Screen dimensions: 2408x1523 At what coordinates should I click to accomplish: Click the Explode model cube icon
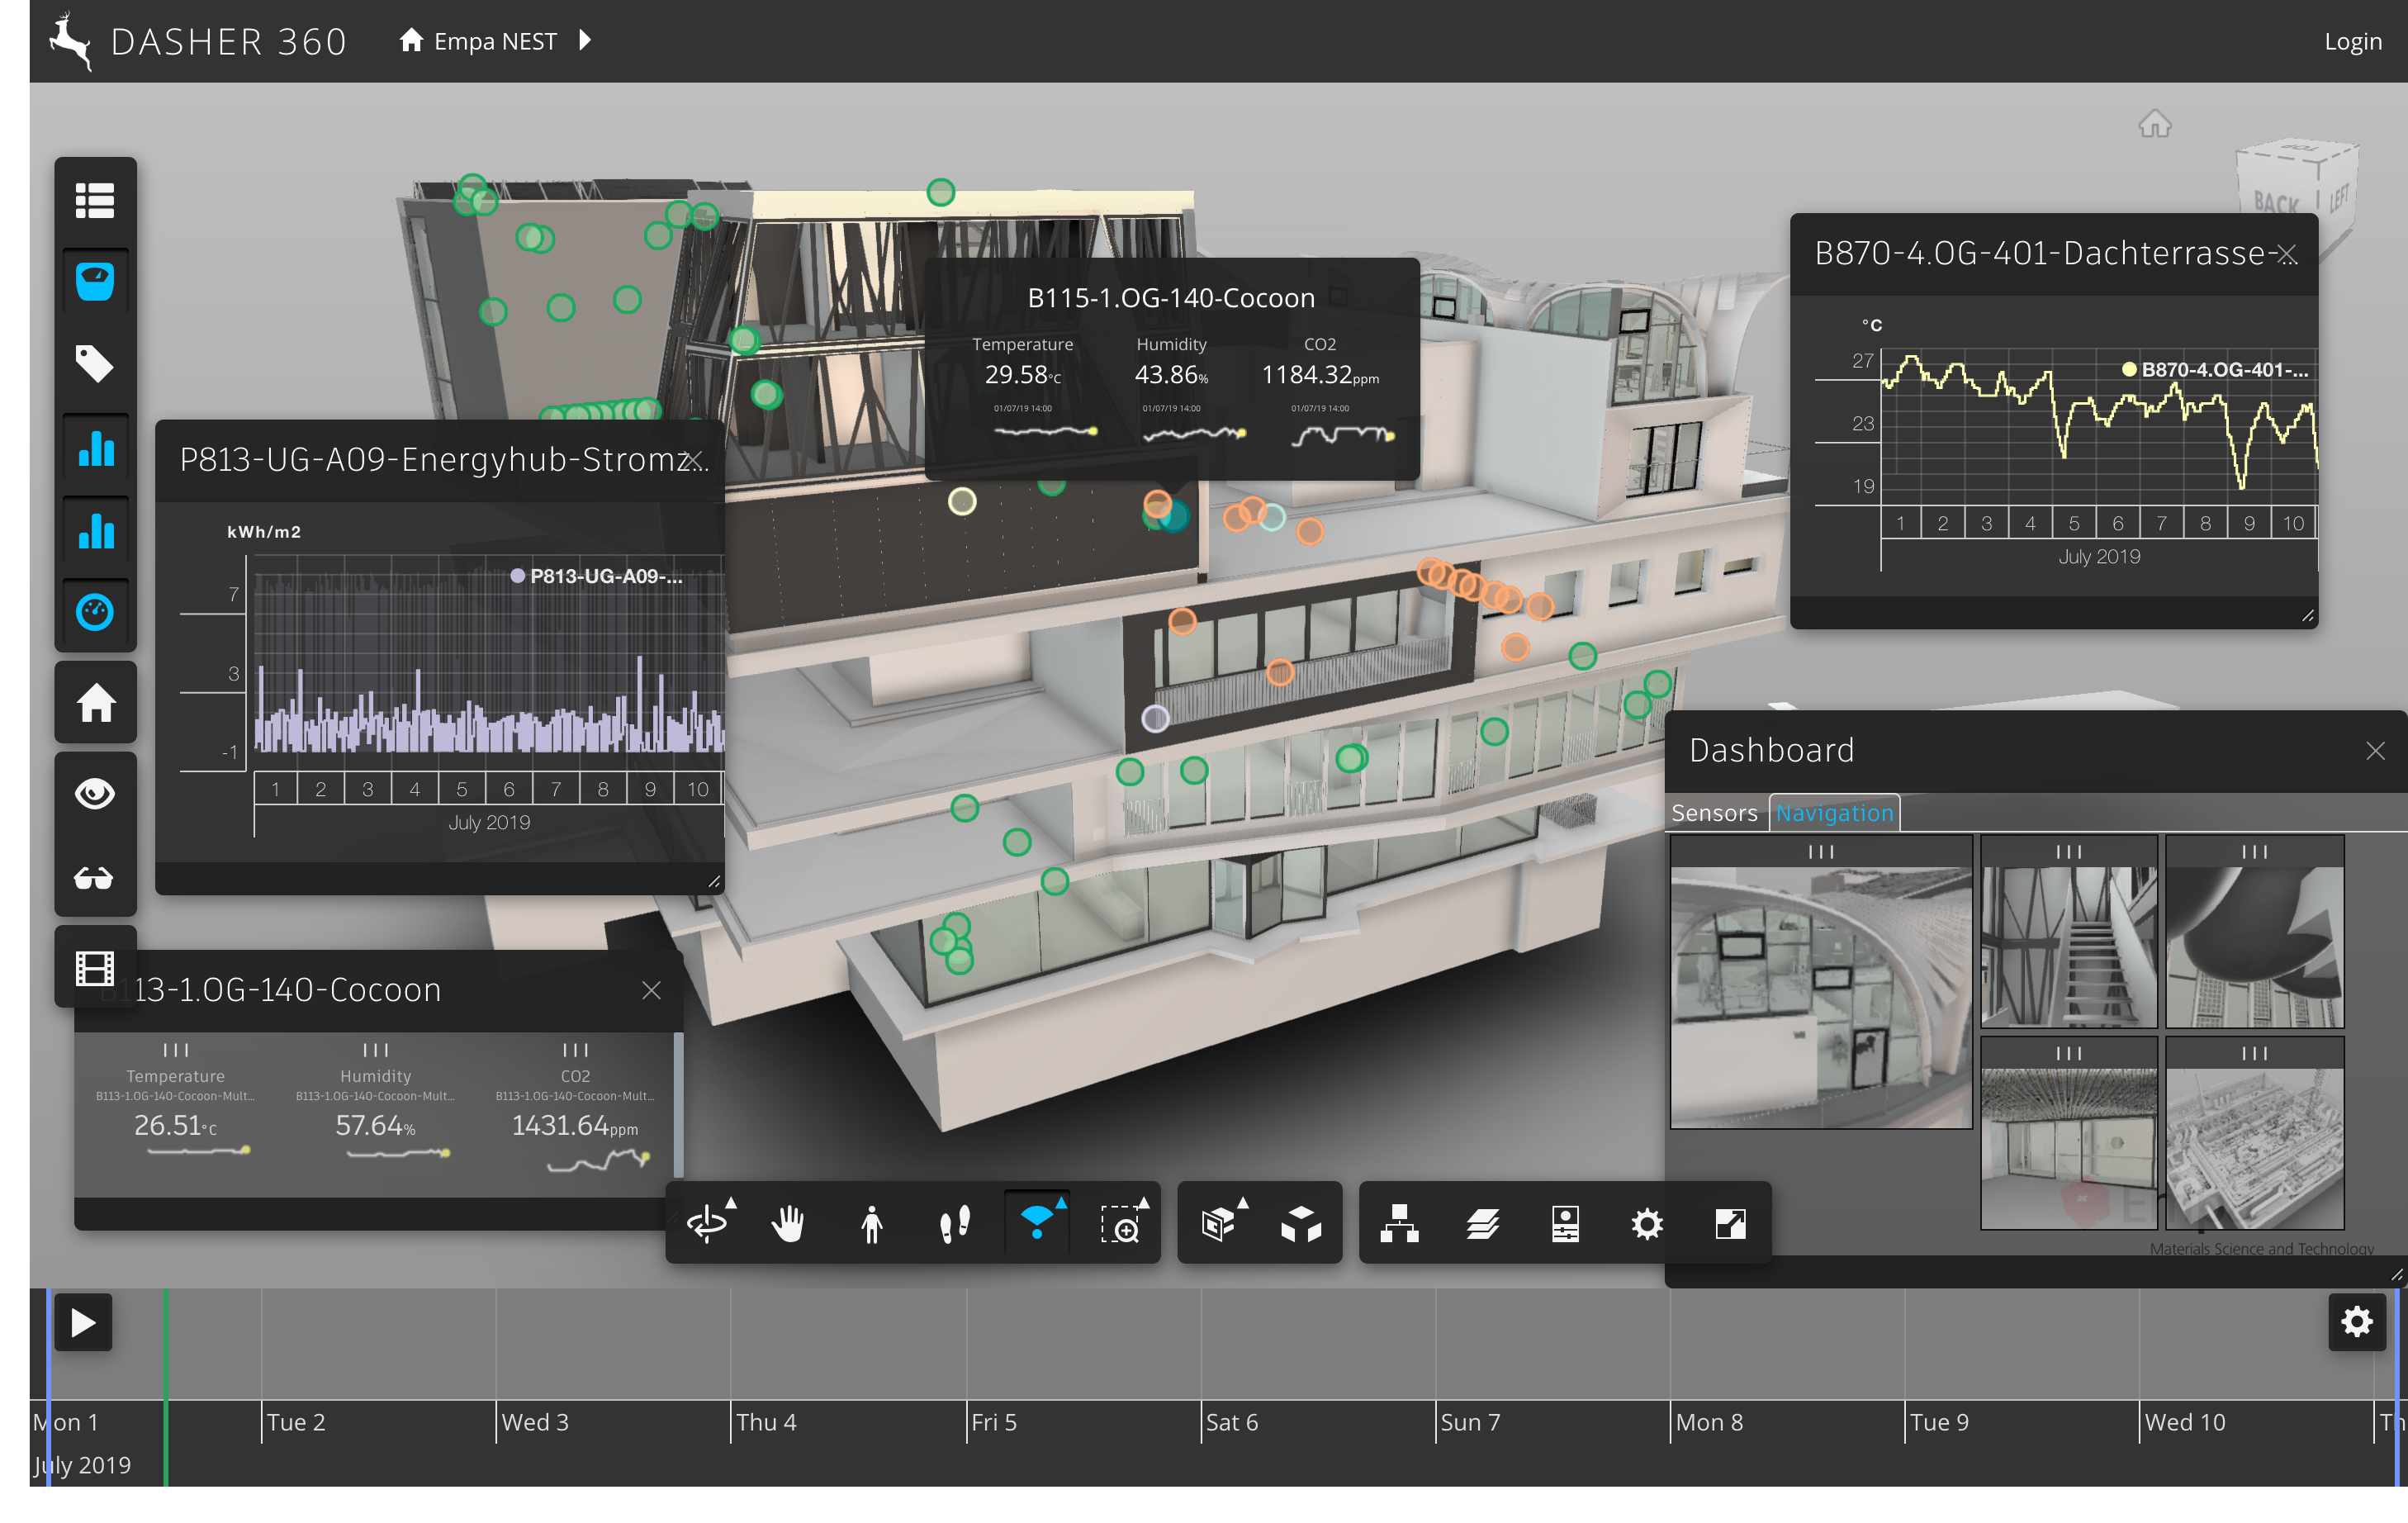click(1301, 1223)
